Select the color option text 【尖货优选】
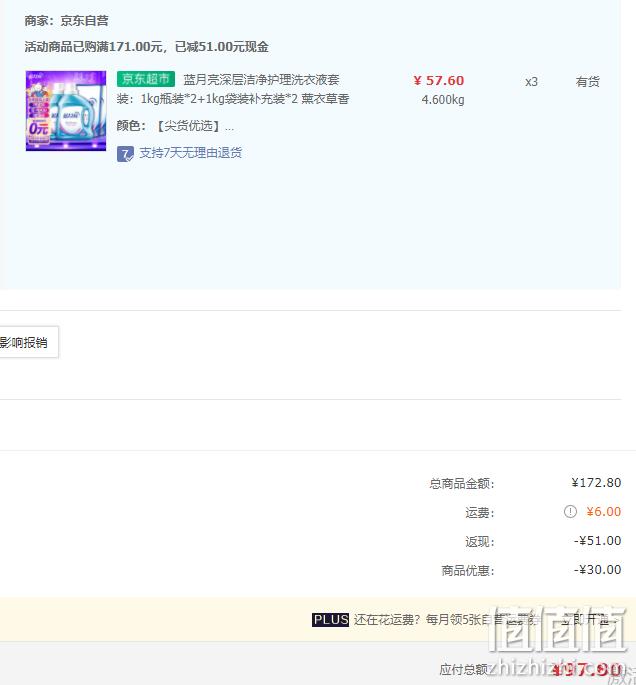The width and height of the screenshot is (636, 685). [x=188, y=126]
